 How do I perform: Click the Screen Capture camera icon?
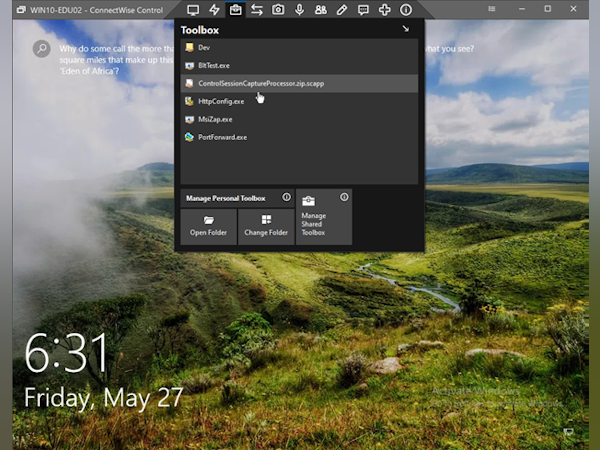pyautogui.click(x=278, y=10)
